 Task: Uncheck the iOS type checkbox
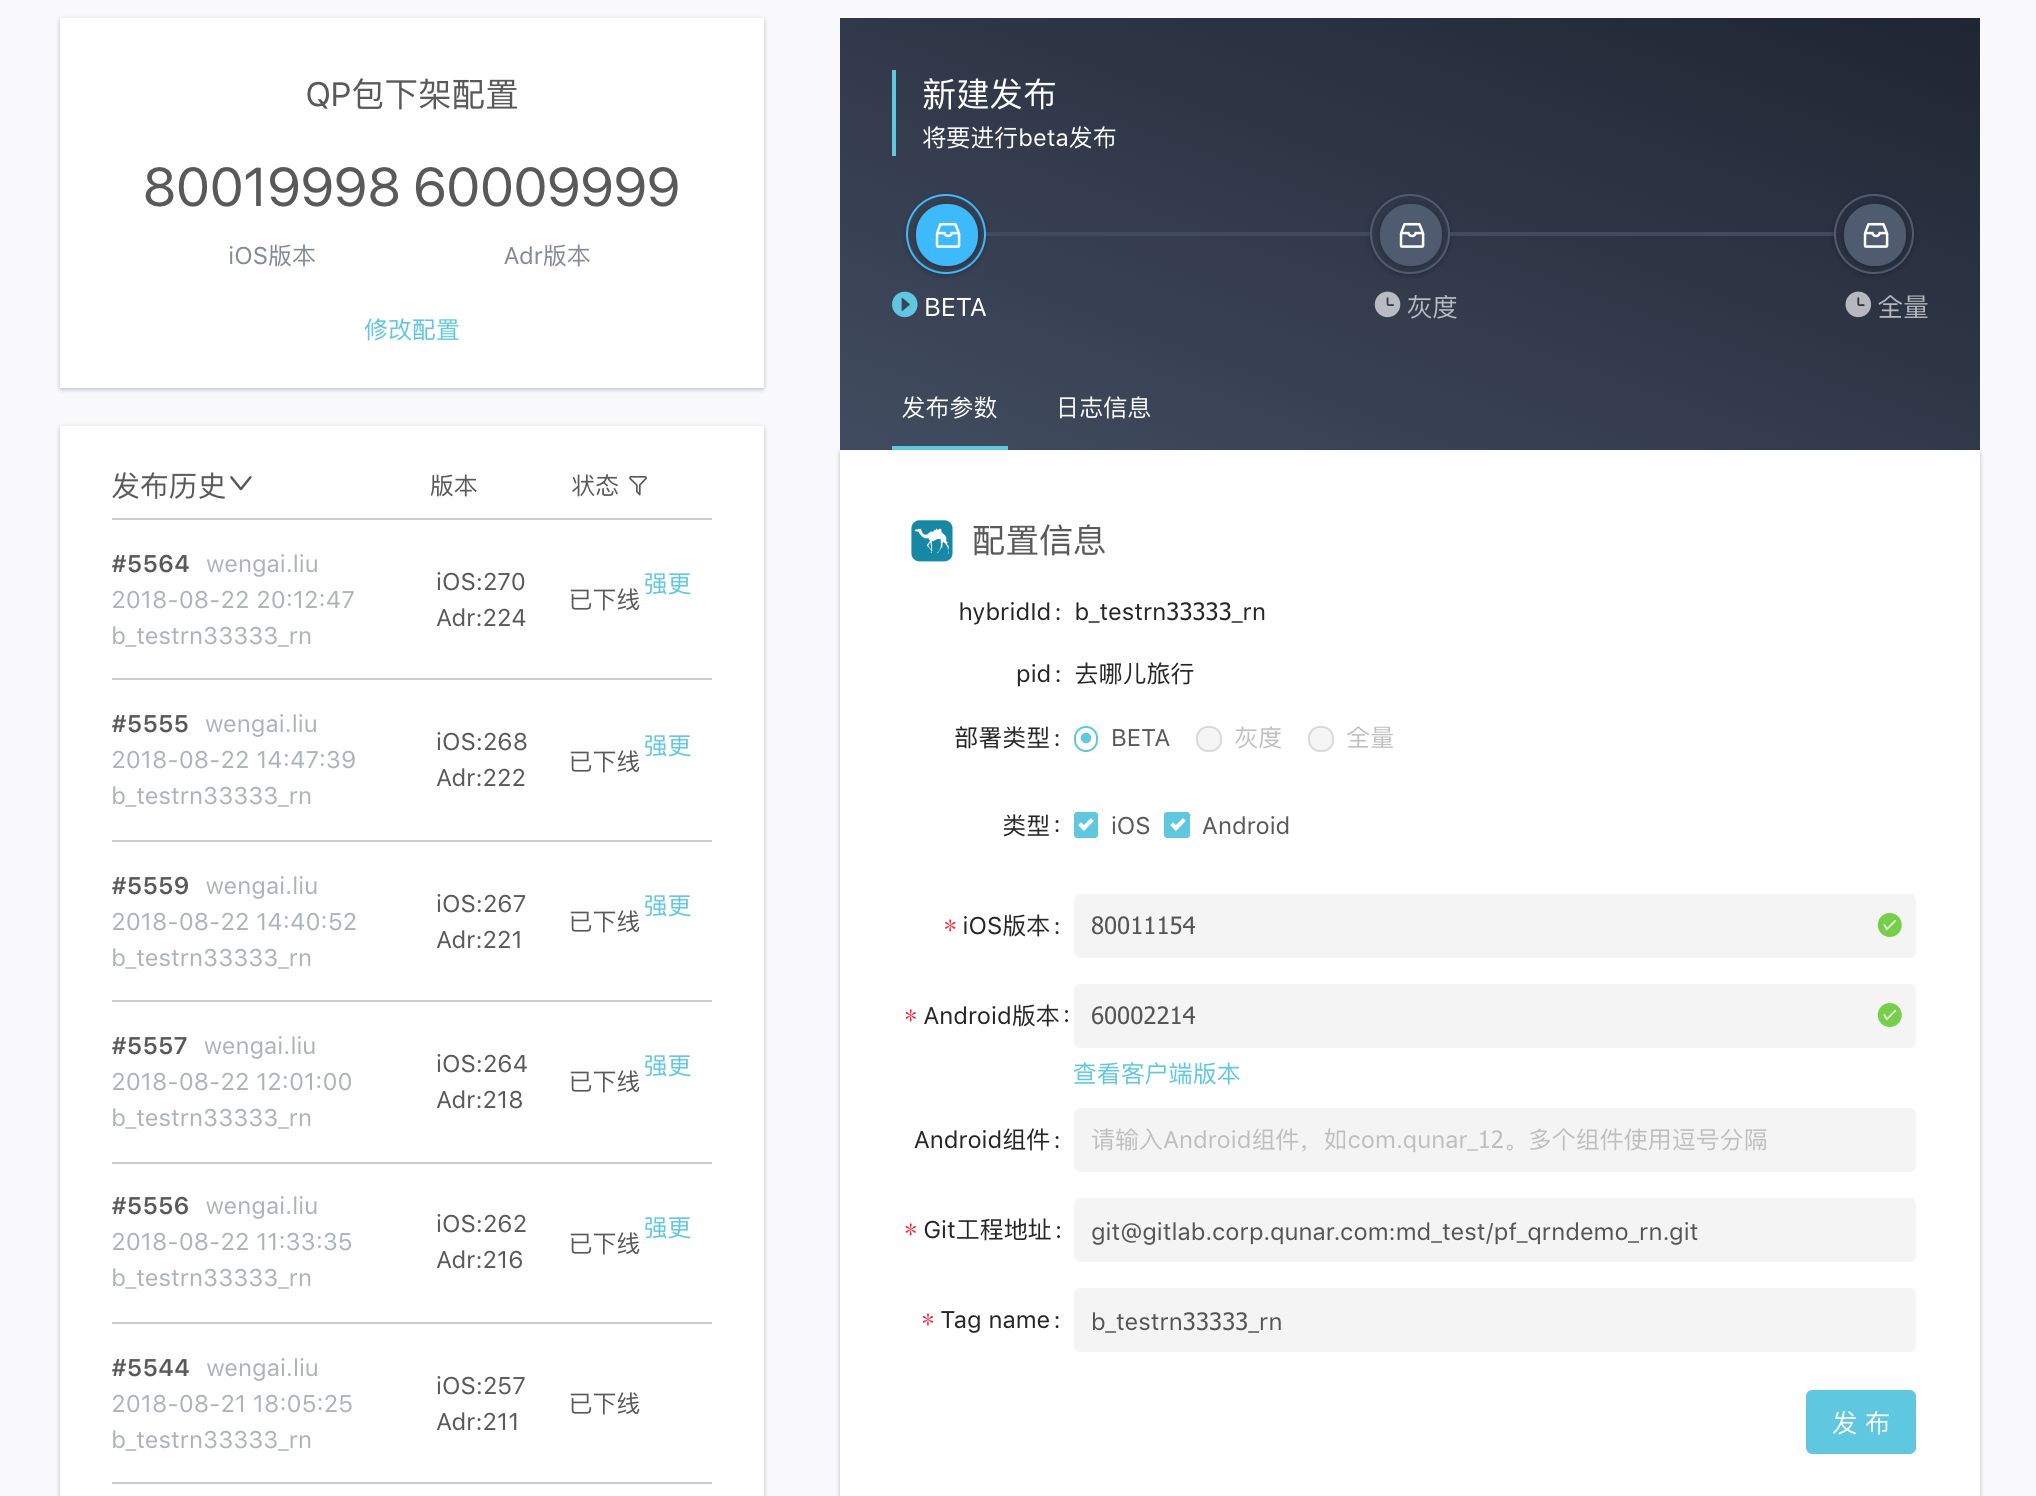pos(1086,825)
